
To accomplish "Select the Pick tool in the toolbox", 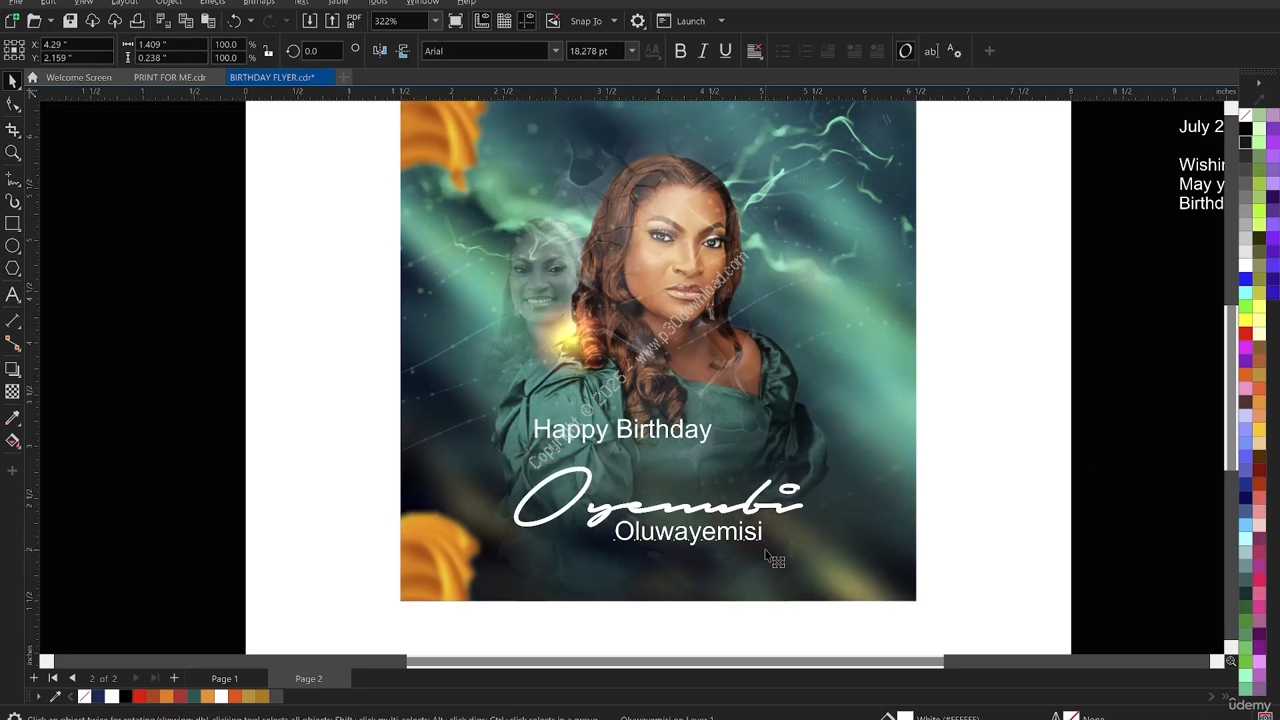I will click(12, 81).
